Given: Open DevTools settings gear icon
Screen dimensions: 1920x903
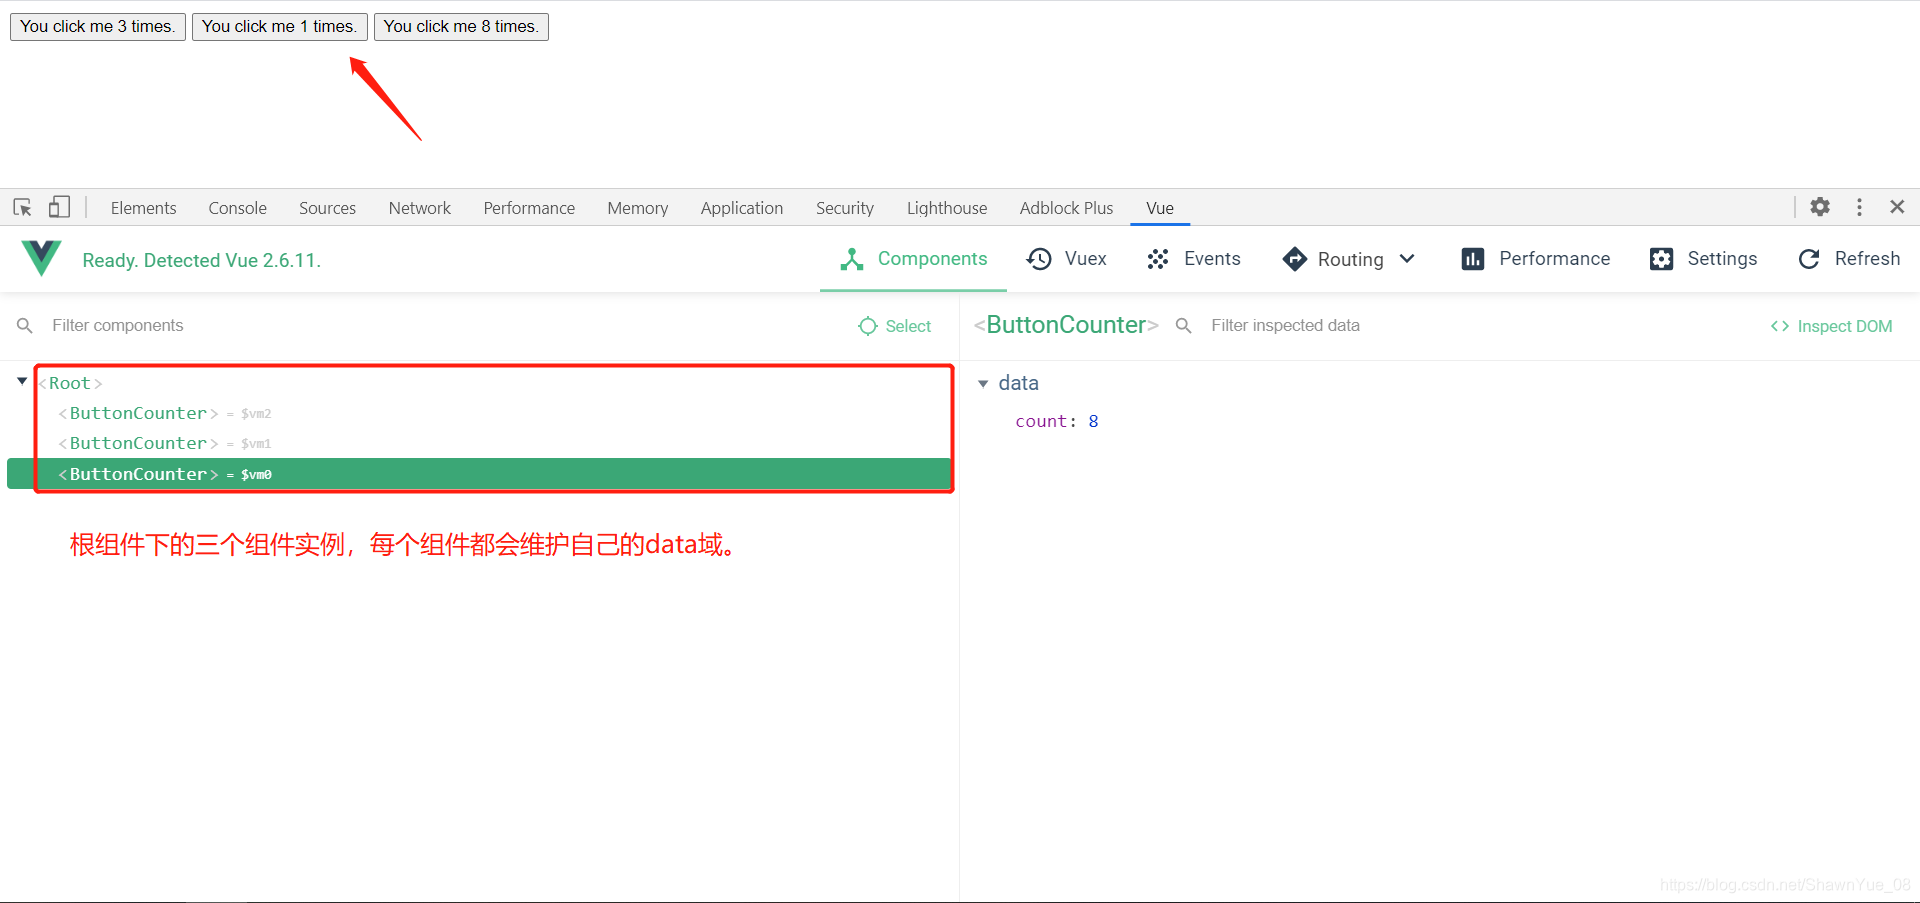Looking at the screenshot, I should pyautogui.click(x=1820, y=207).
